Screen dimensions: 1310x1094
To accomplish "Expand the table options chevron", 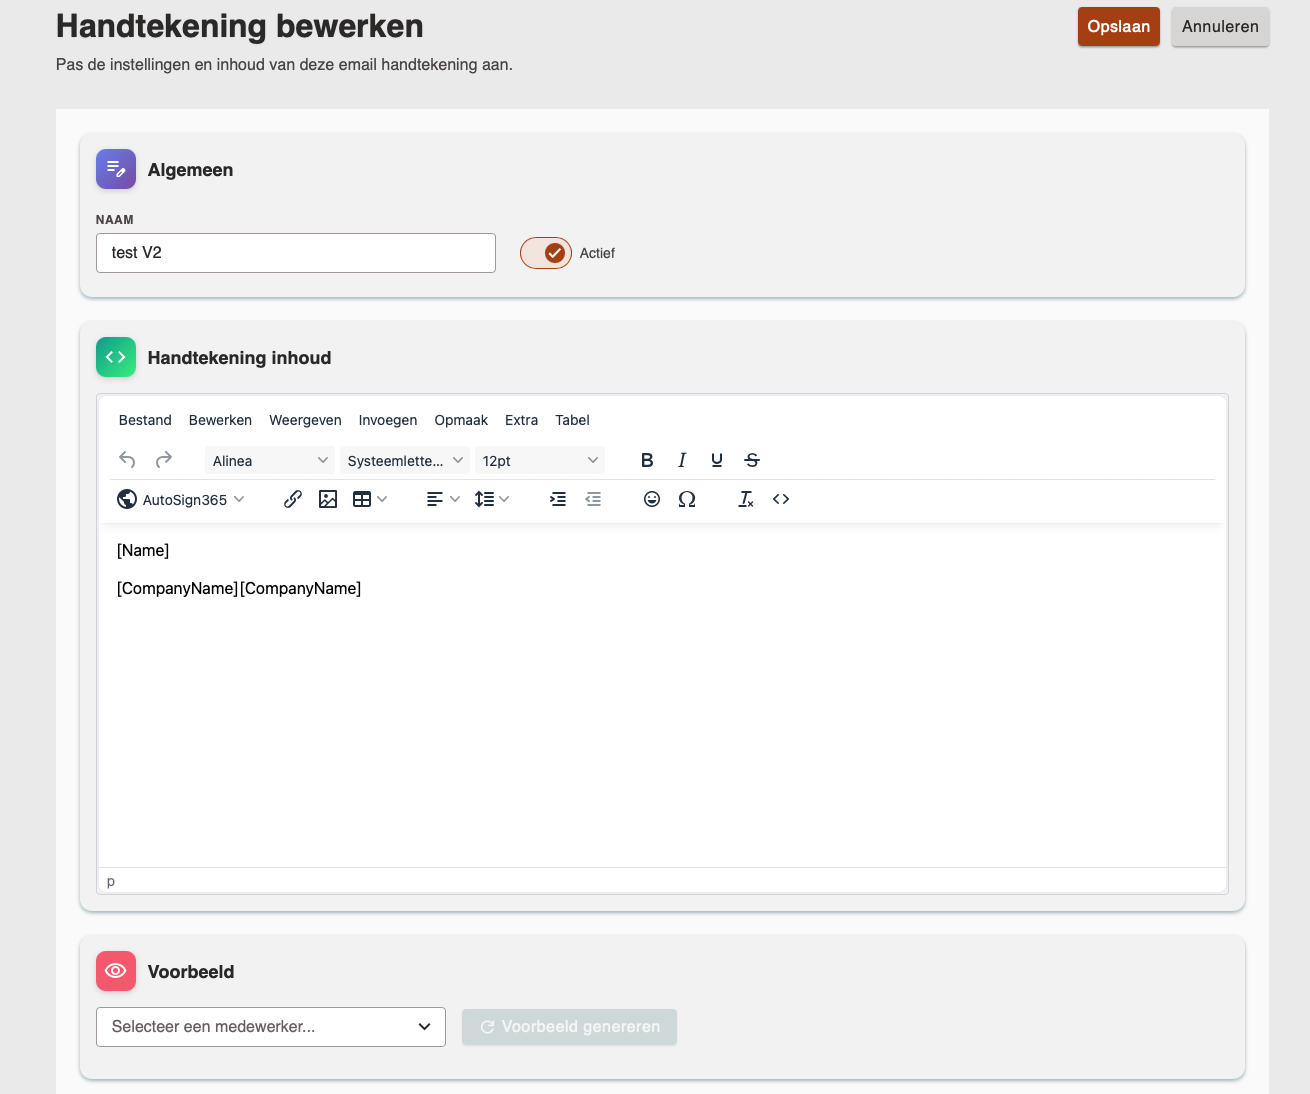I will click(382, 499).
